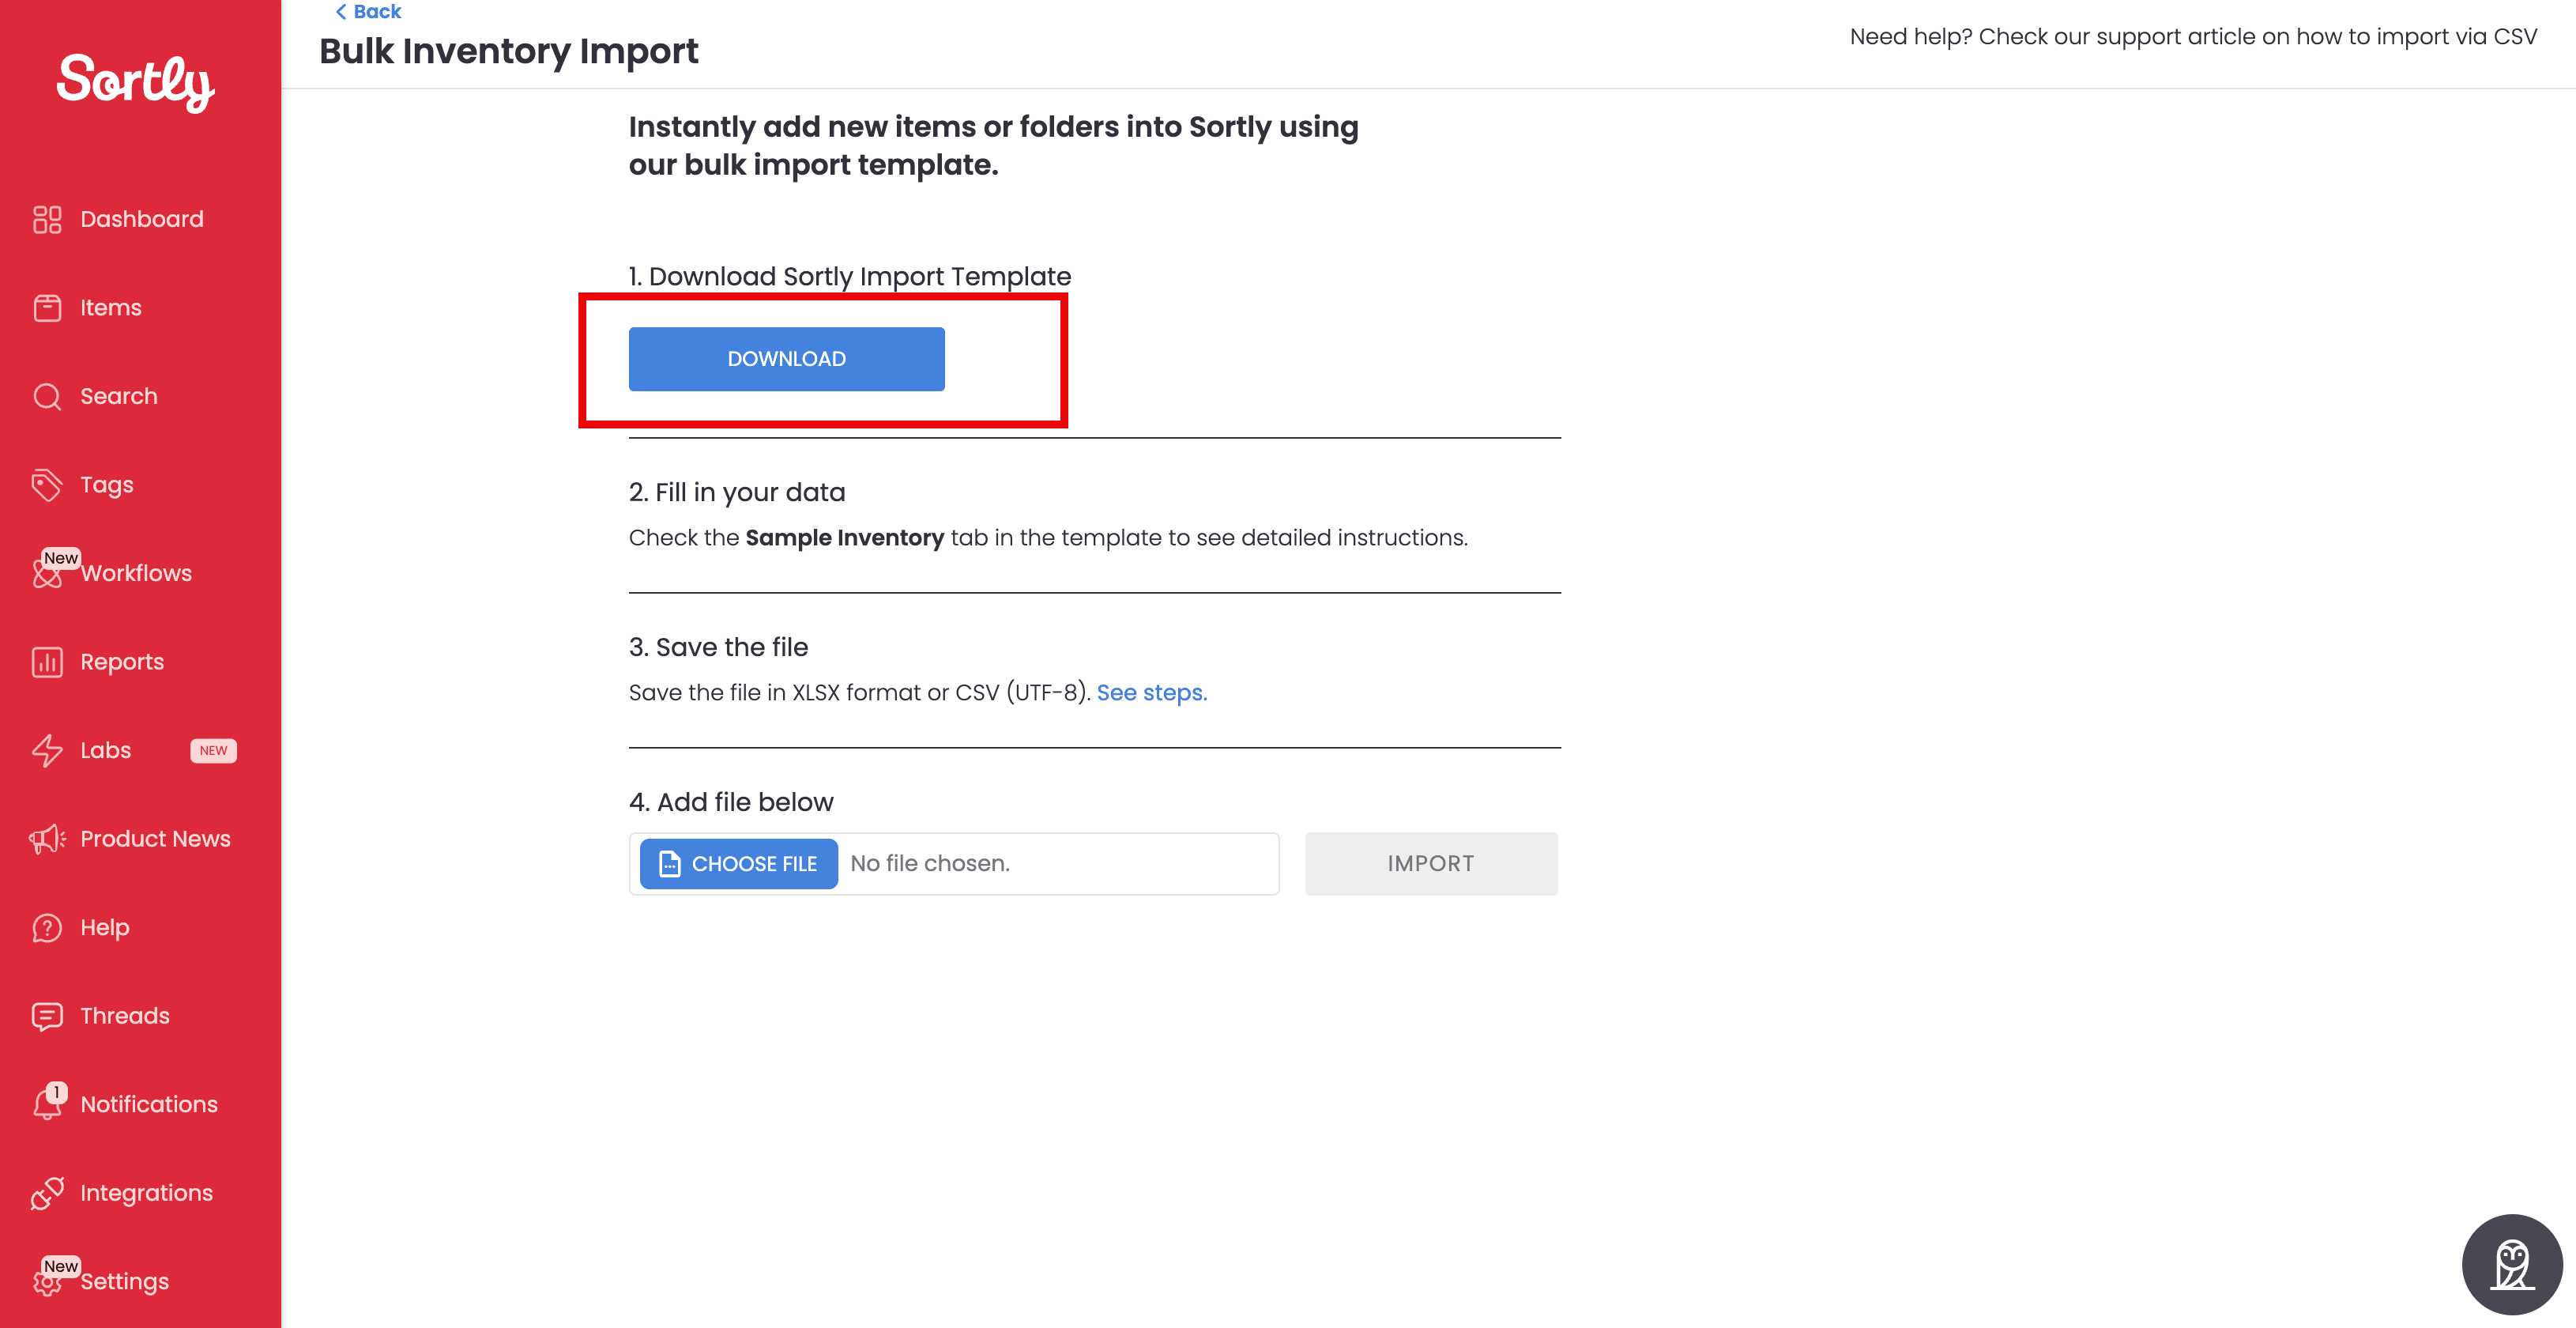Open the Workflows icon in sidebar
The image size is (2576, 1328).
click(x=45, y=575)
